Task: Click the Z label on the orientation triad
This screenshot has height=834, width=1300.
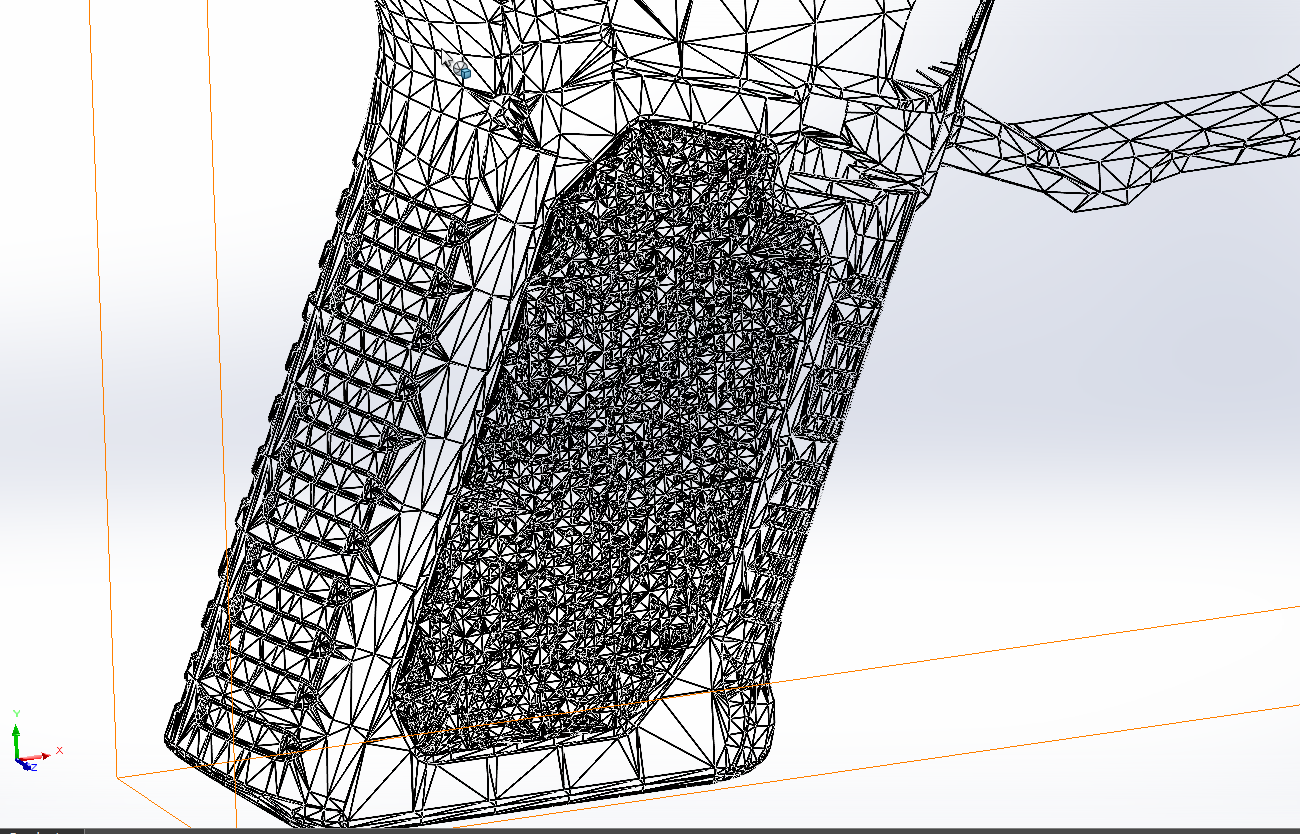Action: point(34,767)
